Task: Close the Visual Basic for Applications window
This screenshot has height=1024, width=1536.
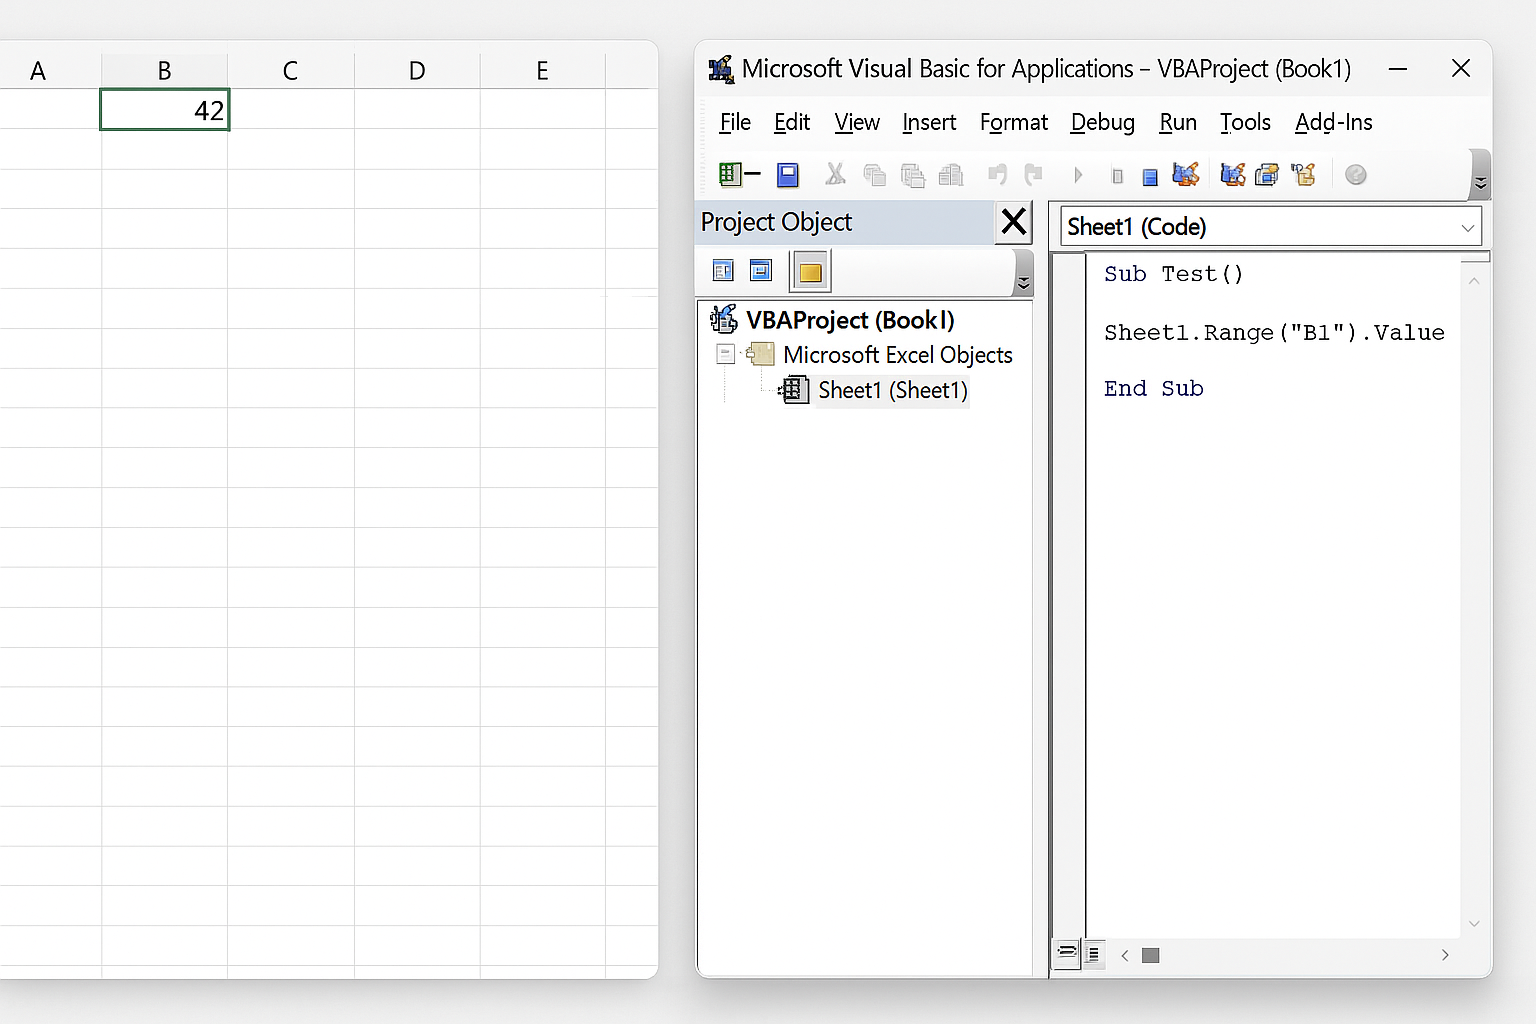Action: 1461,68
